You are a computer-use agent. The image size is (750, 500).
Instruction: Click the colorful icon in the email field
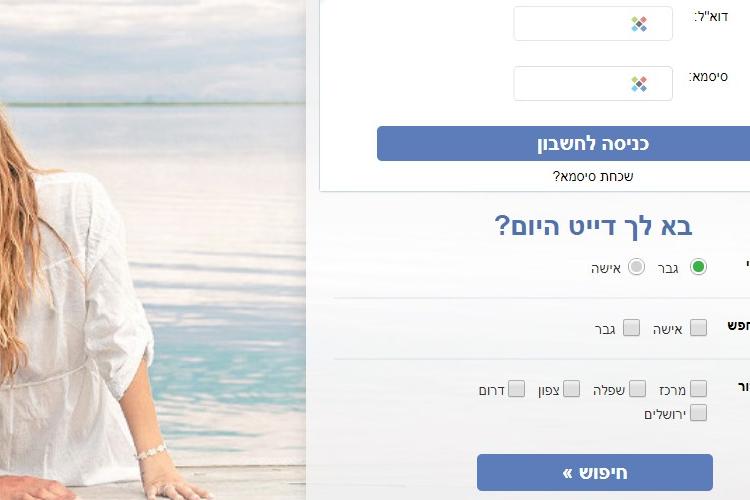pyautogui.click(x=639, y=24)
